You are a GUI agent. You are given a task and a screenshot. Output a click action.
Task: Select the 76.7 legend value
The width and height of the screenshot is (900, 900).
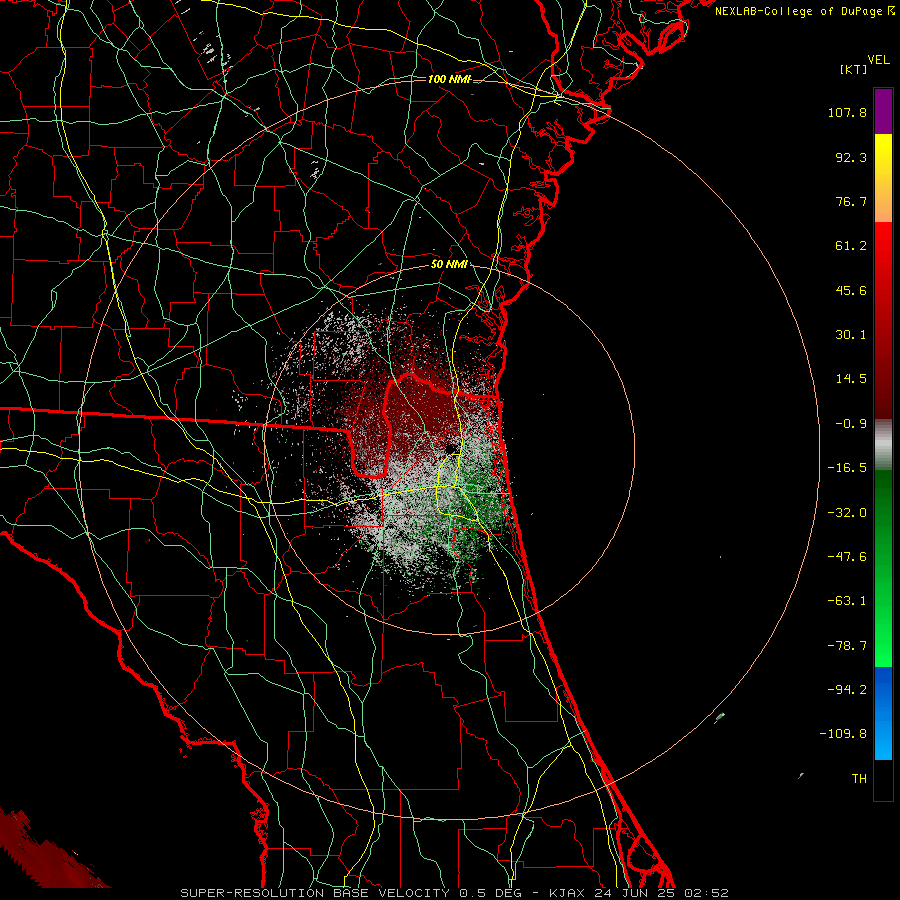pyautogui.click(x=851, y=201)
